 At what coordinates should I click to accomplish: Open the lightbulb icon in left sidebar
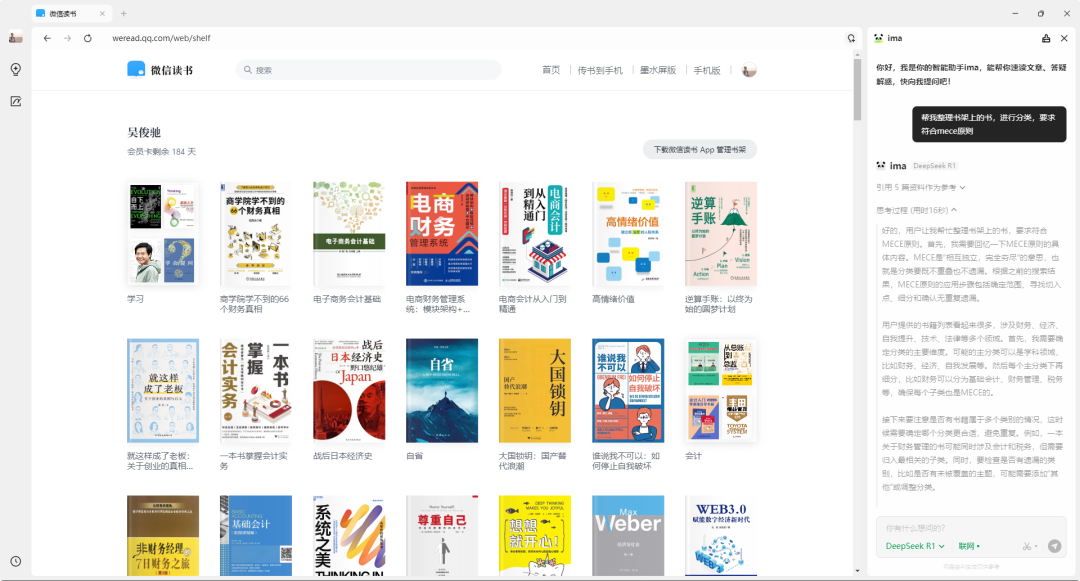(16, 70)
